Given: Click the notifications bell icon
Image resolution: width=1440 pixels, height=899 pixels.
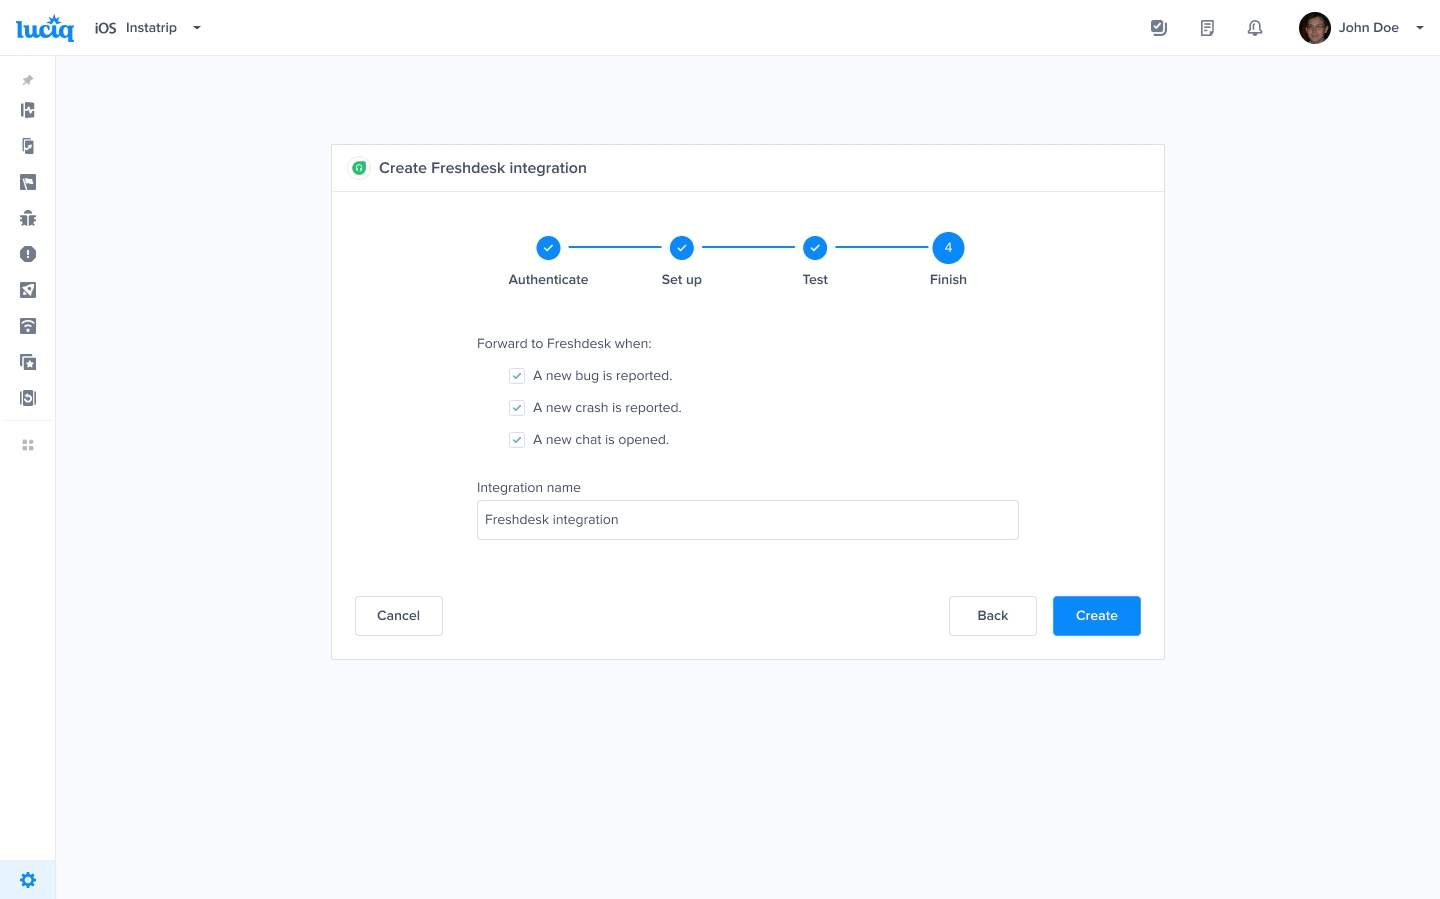Looking at the screenshot, I should pos(1254,28).
